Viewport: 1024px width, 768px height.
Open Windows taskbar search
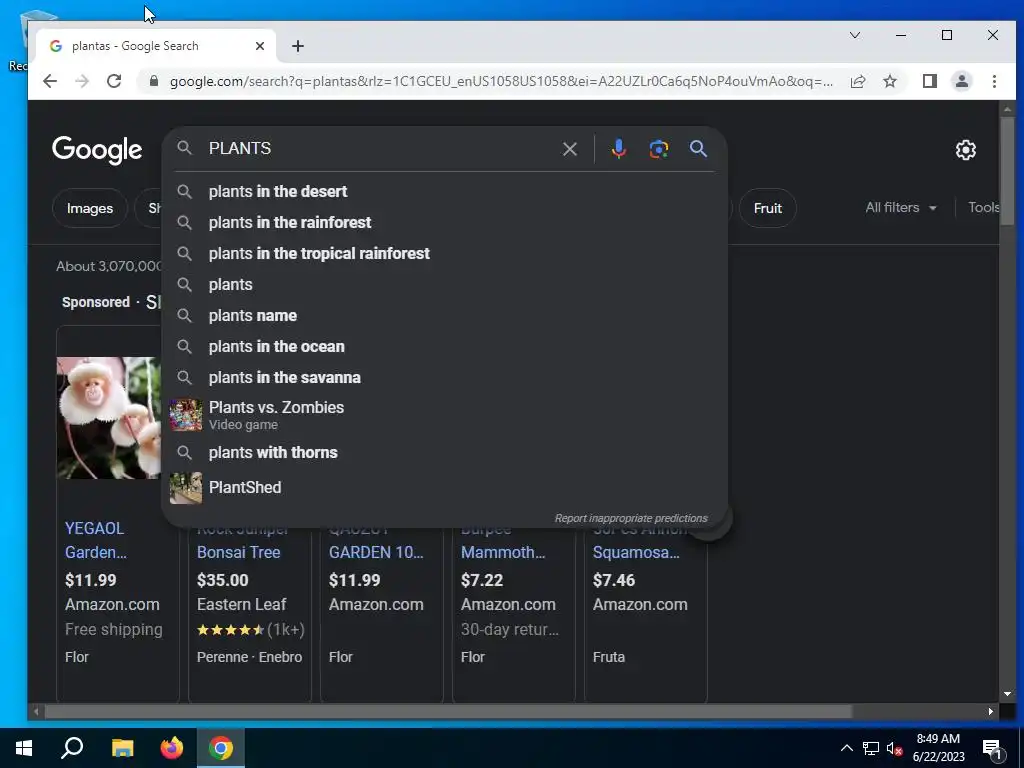[72, 748]
